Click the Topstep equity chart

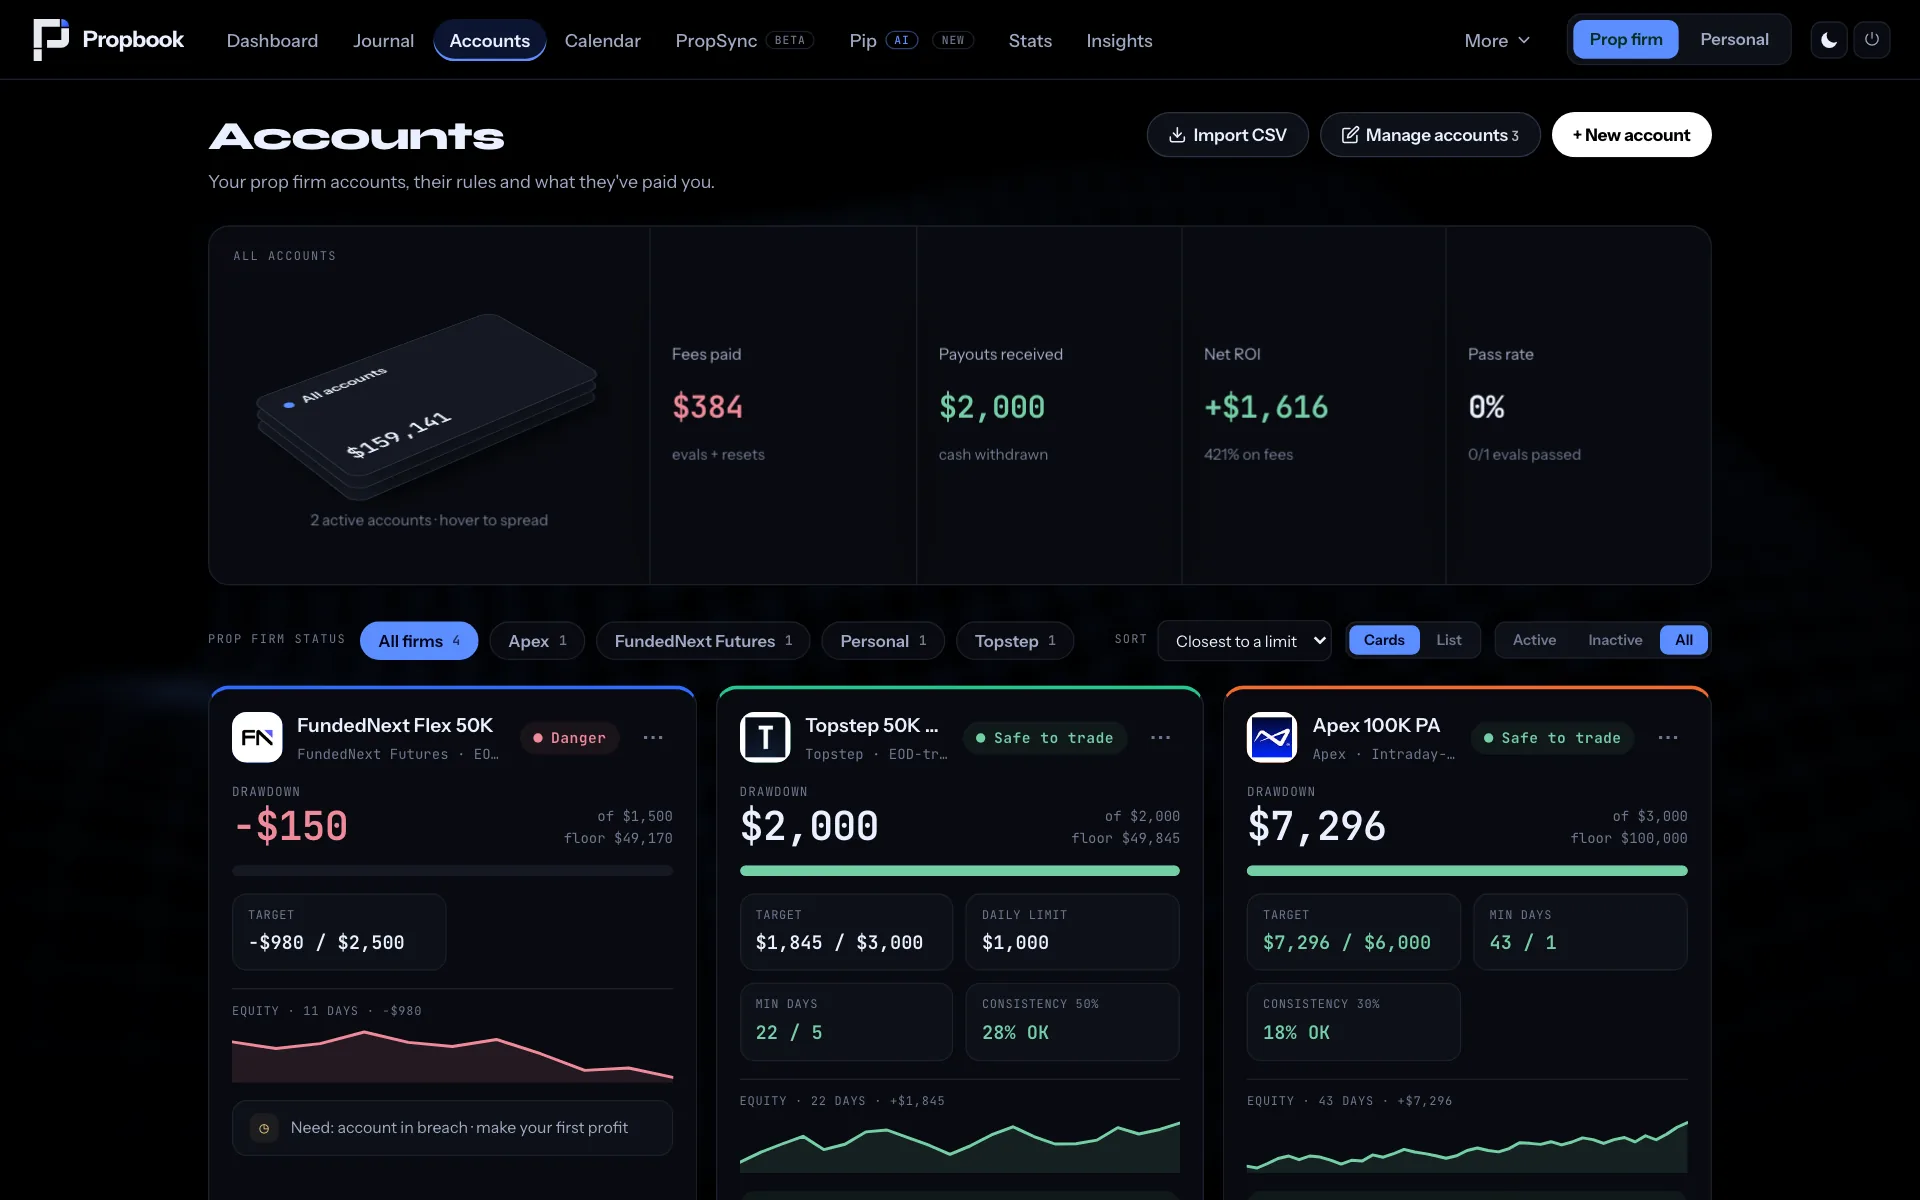pyautogui.click(x=960, y=1146)
